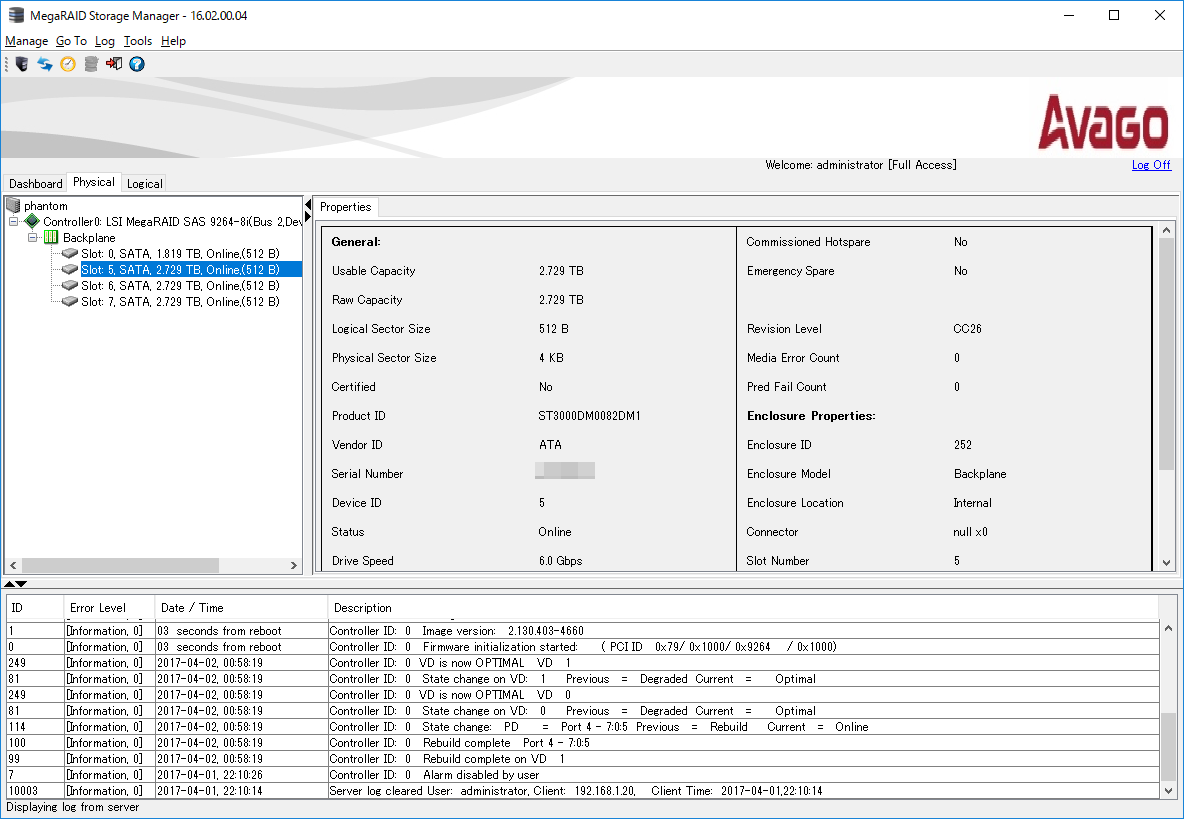This screenshot has height=819, width=1184.
Task: Switch to the Physical tab
Action: coord(94,182)
